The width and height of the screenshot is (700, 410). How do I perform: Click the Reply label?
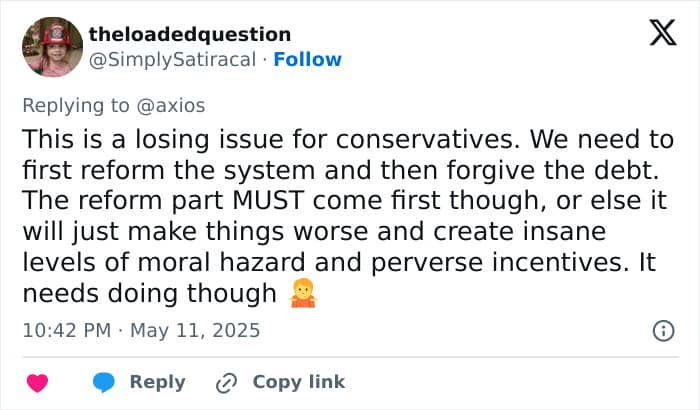[x=157, y=382]
